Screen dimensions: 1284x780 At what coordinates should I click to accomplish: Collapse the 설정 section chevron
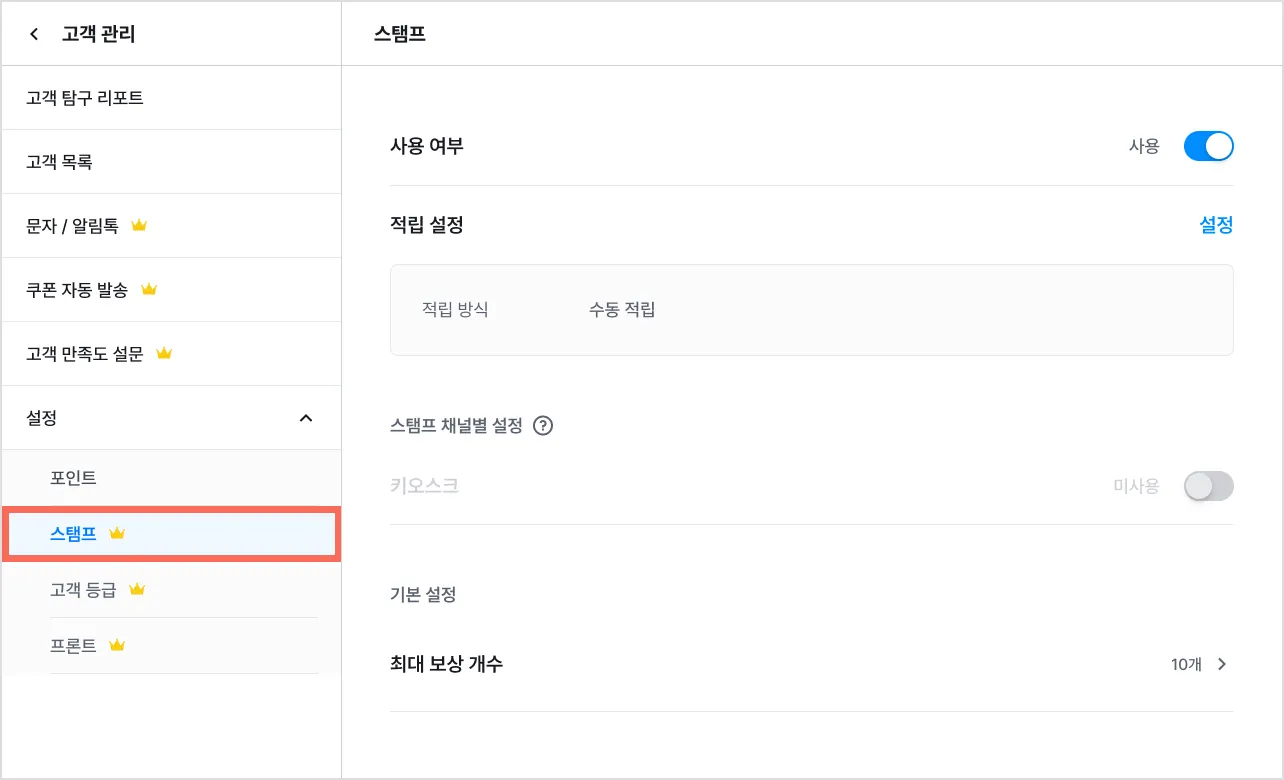[306, 418]
